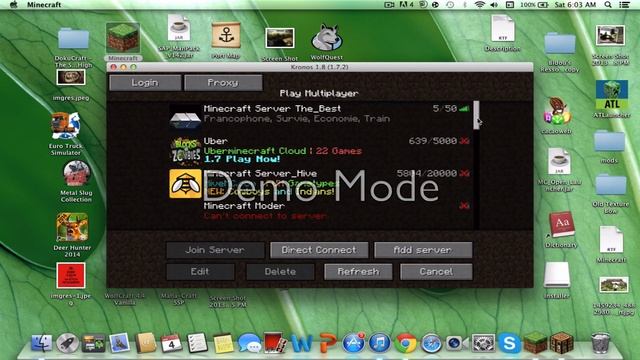Select the Uber server entry
The width and height of the screenshot is (640, 360).
[x=320, y=150]
